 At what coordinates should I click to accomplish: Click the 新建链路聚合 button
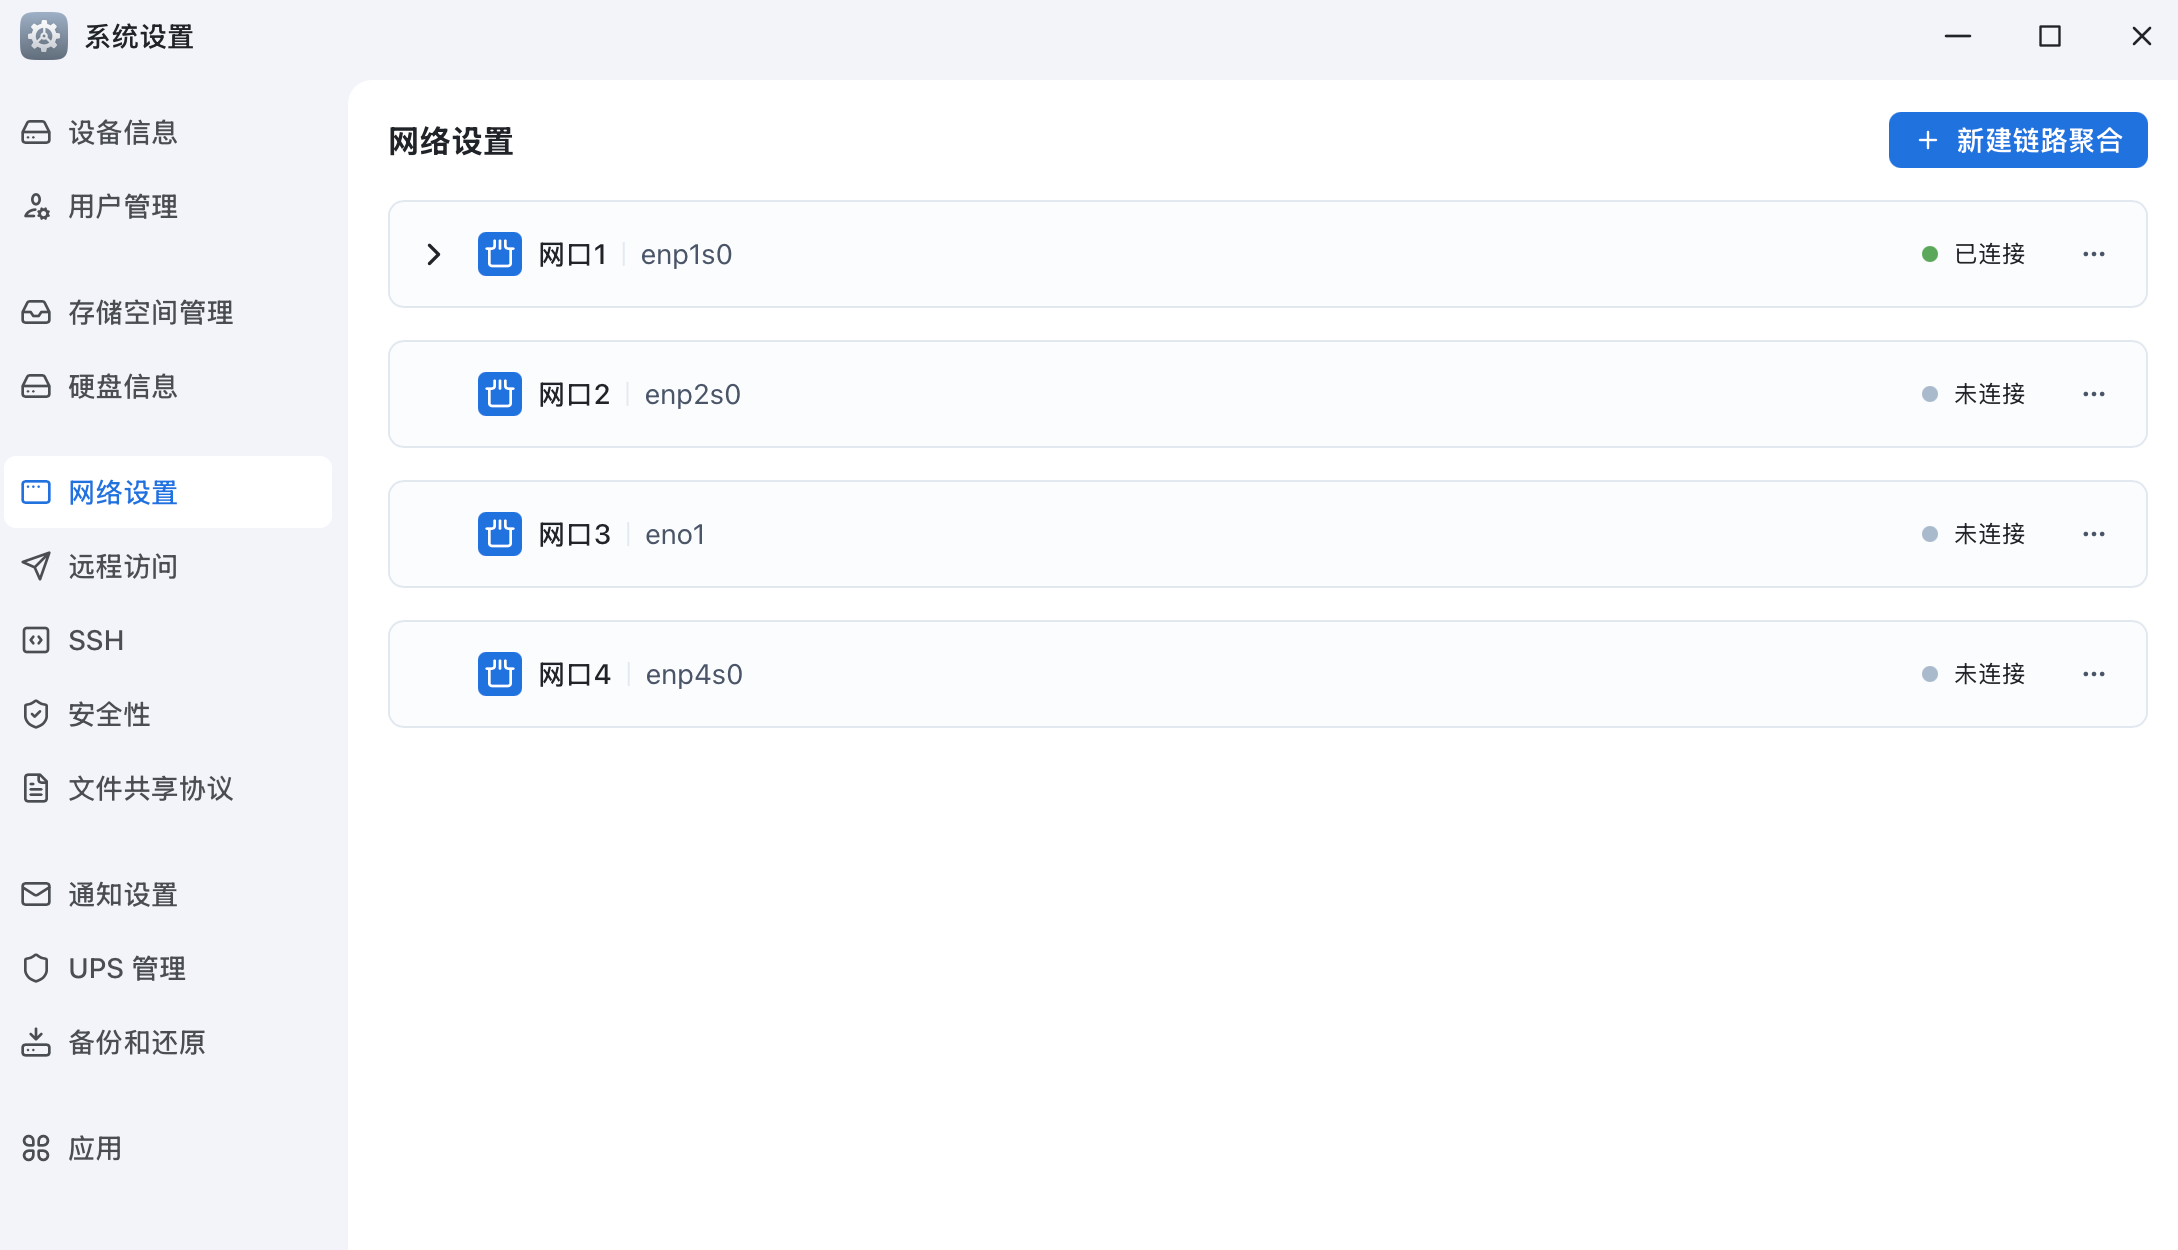[x=2017, y=140]
